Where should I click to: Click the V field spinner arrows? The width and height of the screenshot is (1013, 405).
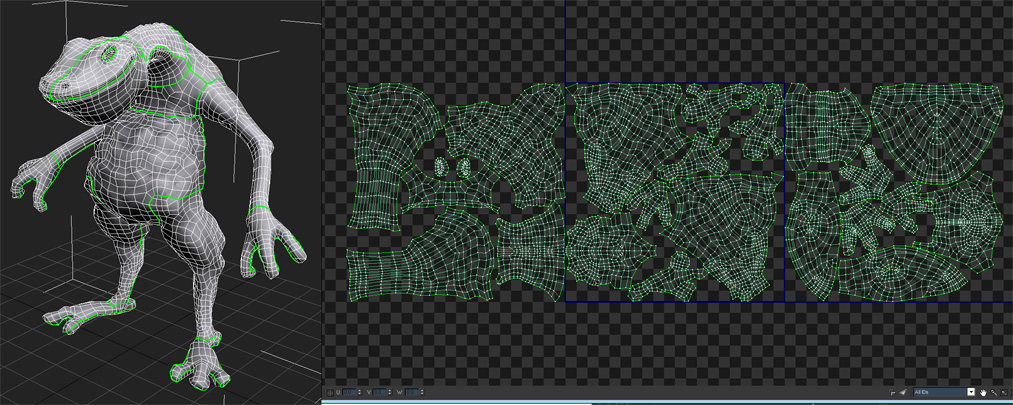coord(390,392)
